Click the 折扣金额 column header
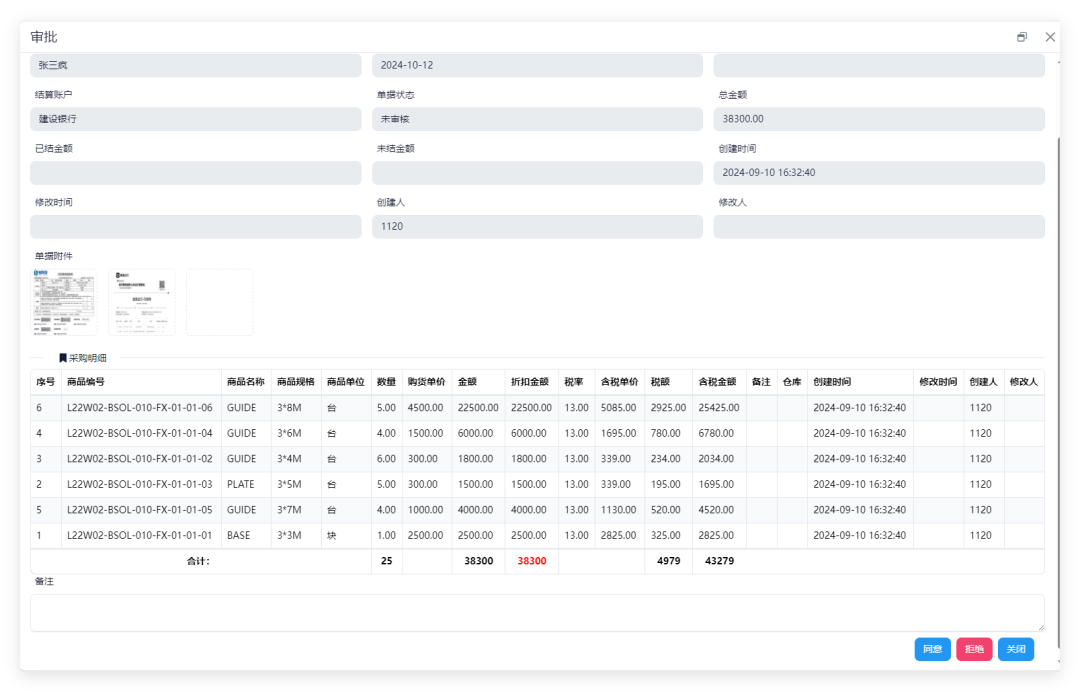The image size is (1080, 692). pyautogui.click(x=530, y=381)
